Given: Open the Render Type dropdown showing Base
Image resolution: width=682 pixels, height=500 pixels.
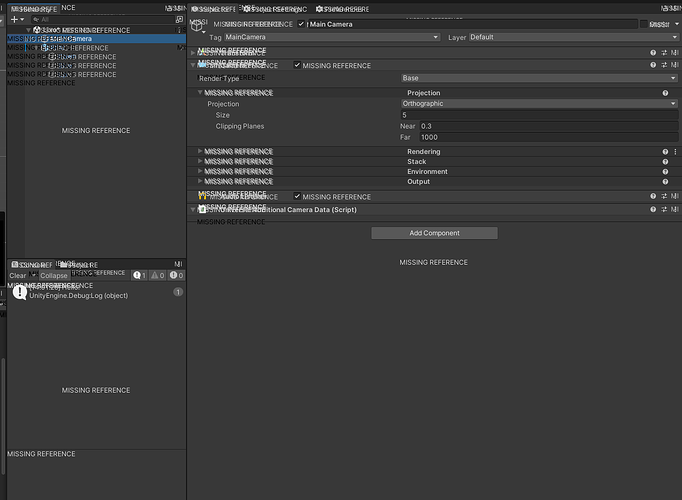Looking at the screenshot, I should tap(539, 78).
